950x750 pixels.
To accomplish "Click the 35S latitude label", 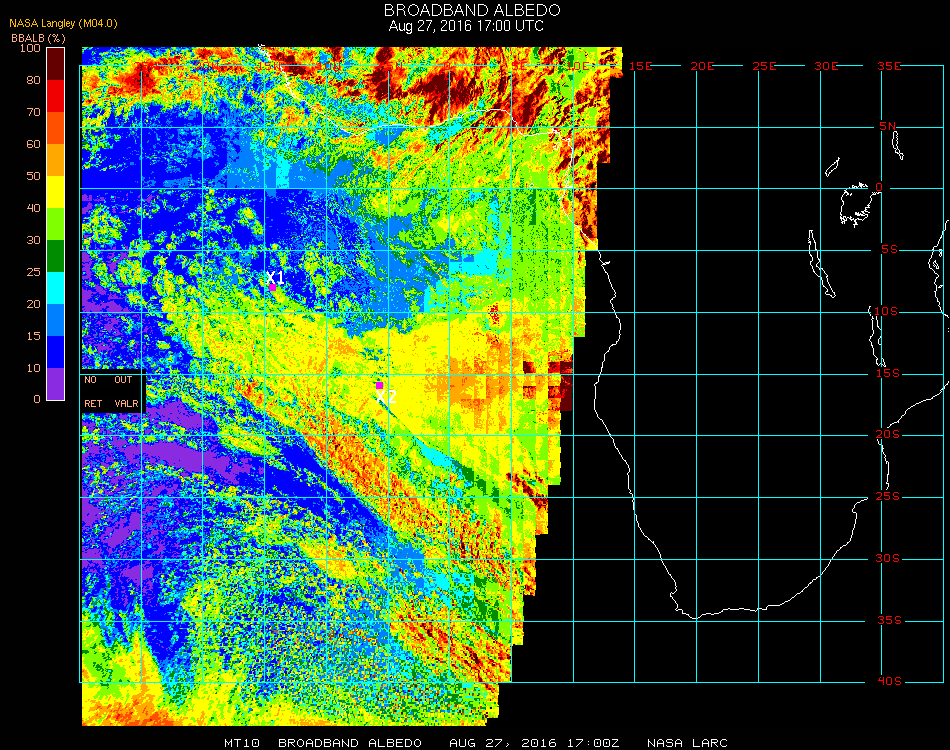I will tap(889, 620).
